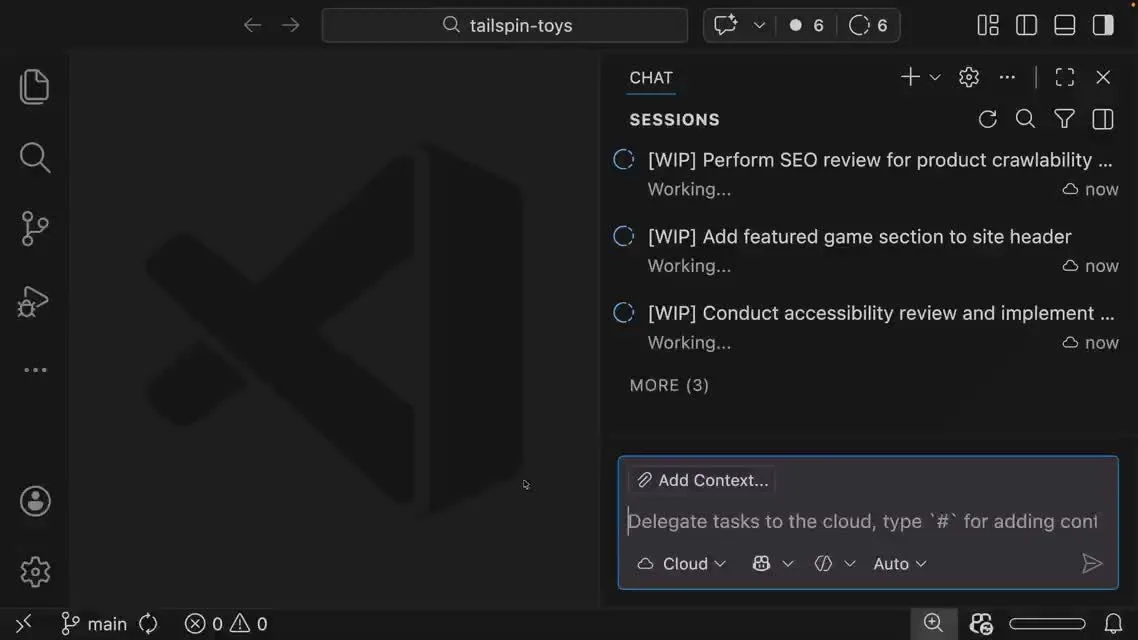Click the main branch in status bar
1138x640 pixels.
pyautogui.click(x=94, y=623)
